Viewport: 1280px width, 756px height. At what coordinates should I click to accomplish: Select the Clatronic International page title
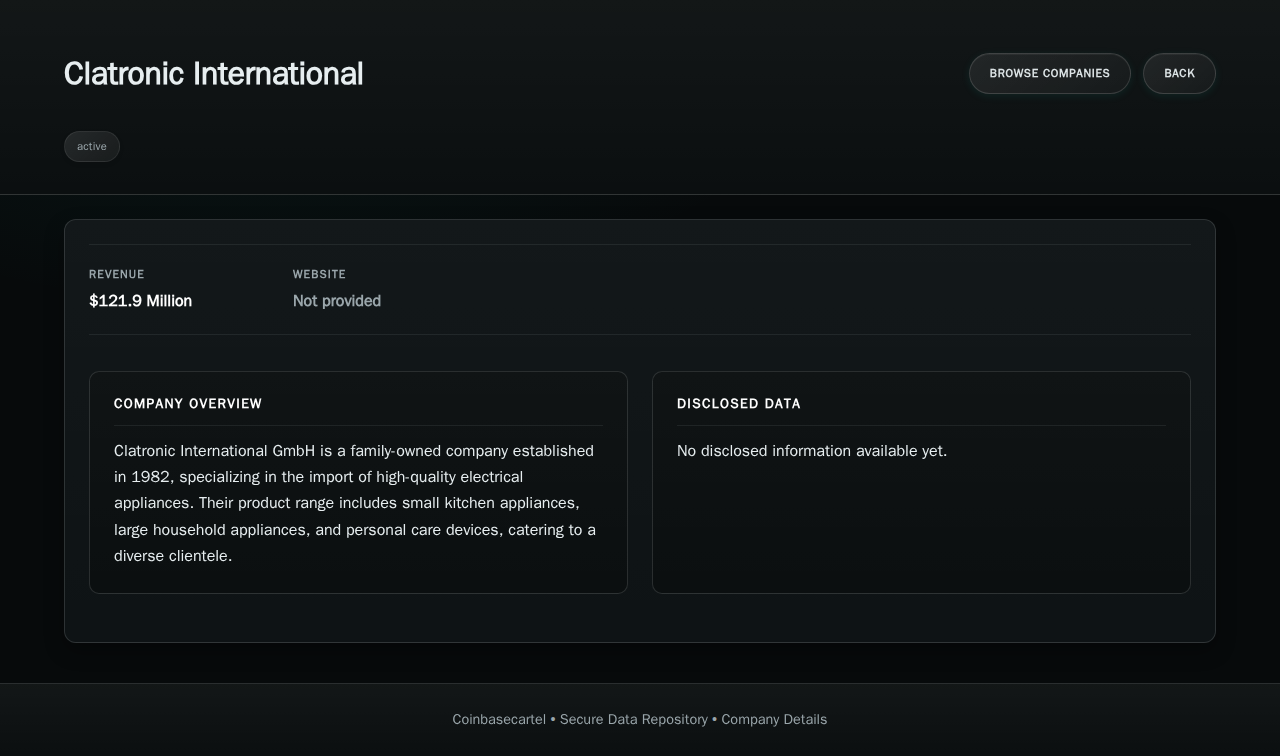pos(213,74)
